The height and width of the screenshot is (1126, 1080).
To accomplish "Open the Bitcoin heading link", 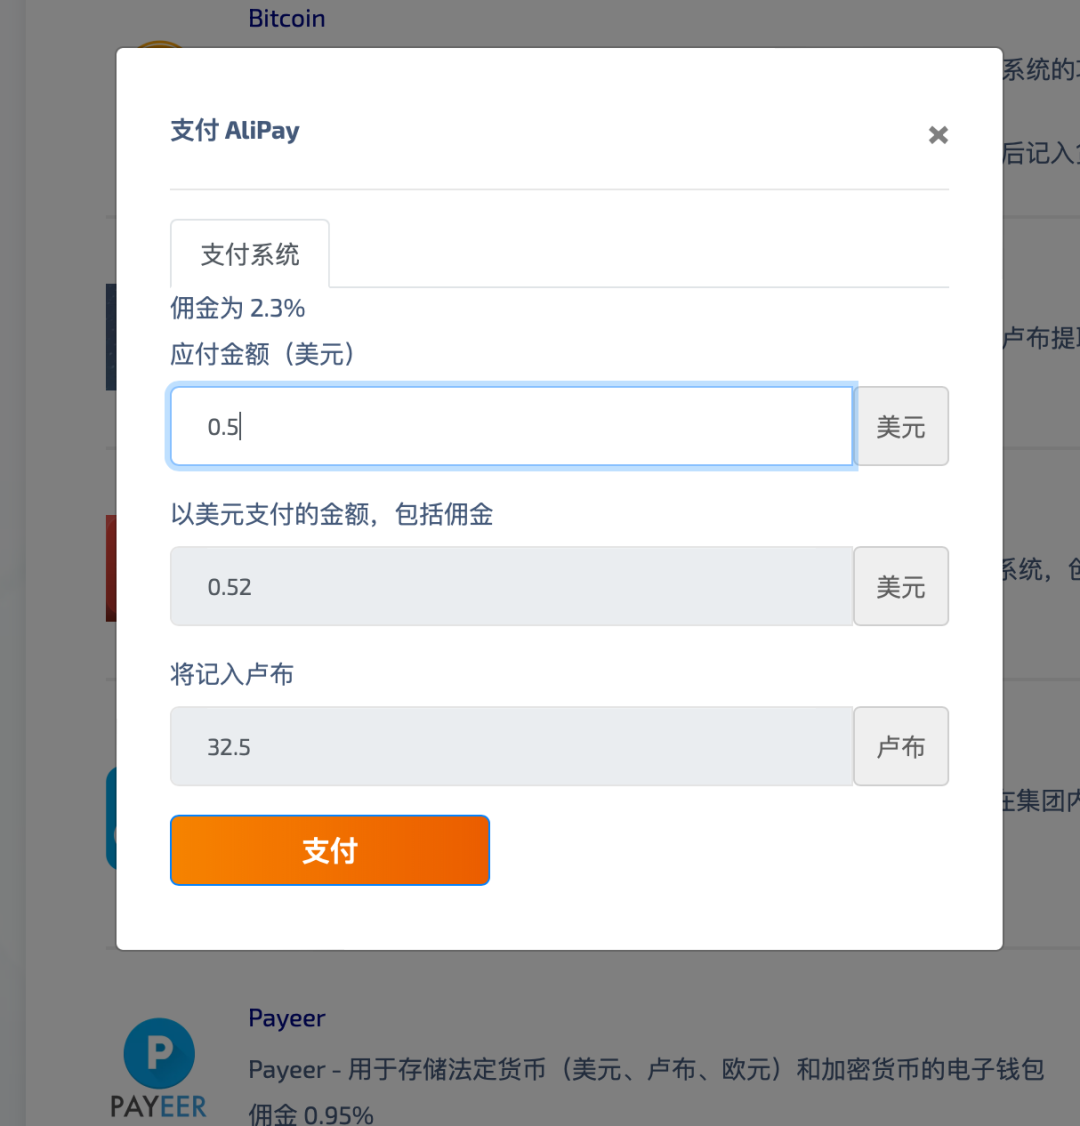I will click(x=287, y=19).
